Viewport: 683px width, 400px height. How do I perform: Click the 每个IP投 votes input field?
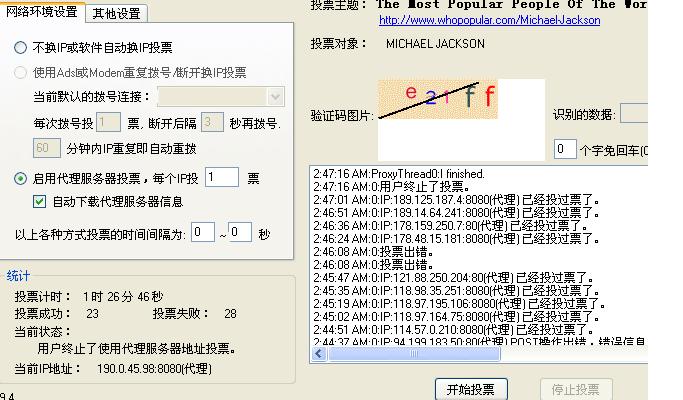[222, 178]
